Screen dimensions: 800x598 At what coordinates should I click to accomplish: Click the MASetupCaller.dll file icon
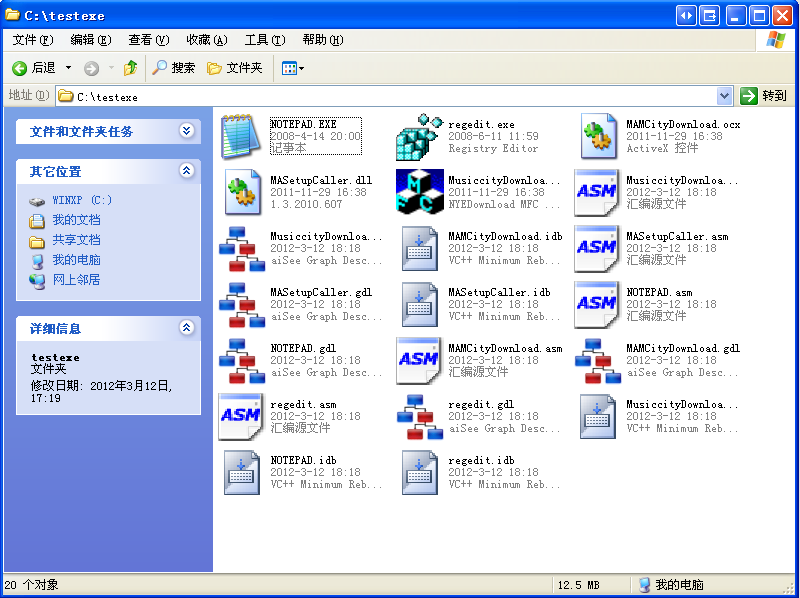pos(241,193)
